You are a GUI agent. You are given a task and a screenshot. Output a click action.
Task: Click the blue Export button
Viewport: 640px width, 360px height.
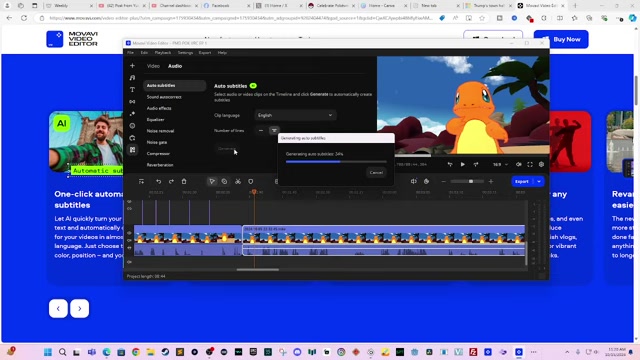click(523, 181)
